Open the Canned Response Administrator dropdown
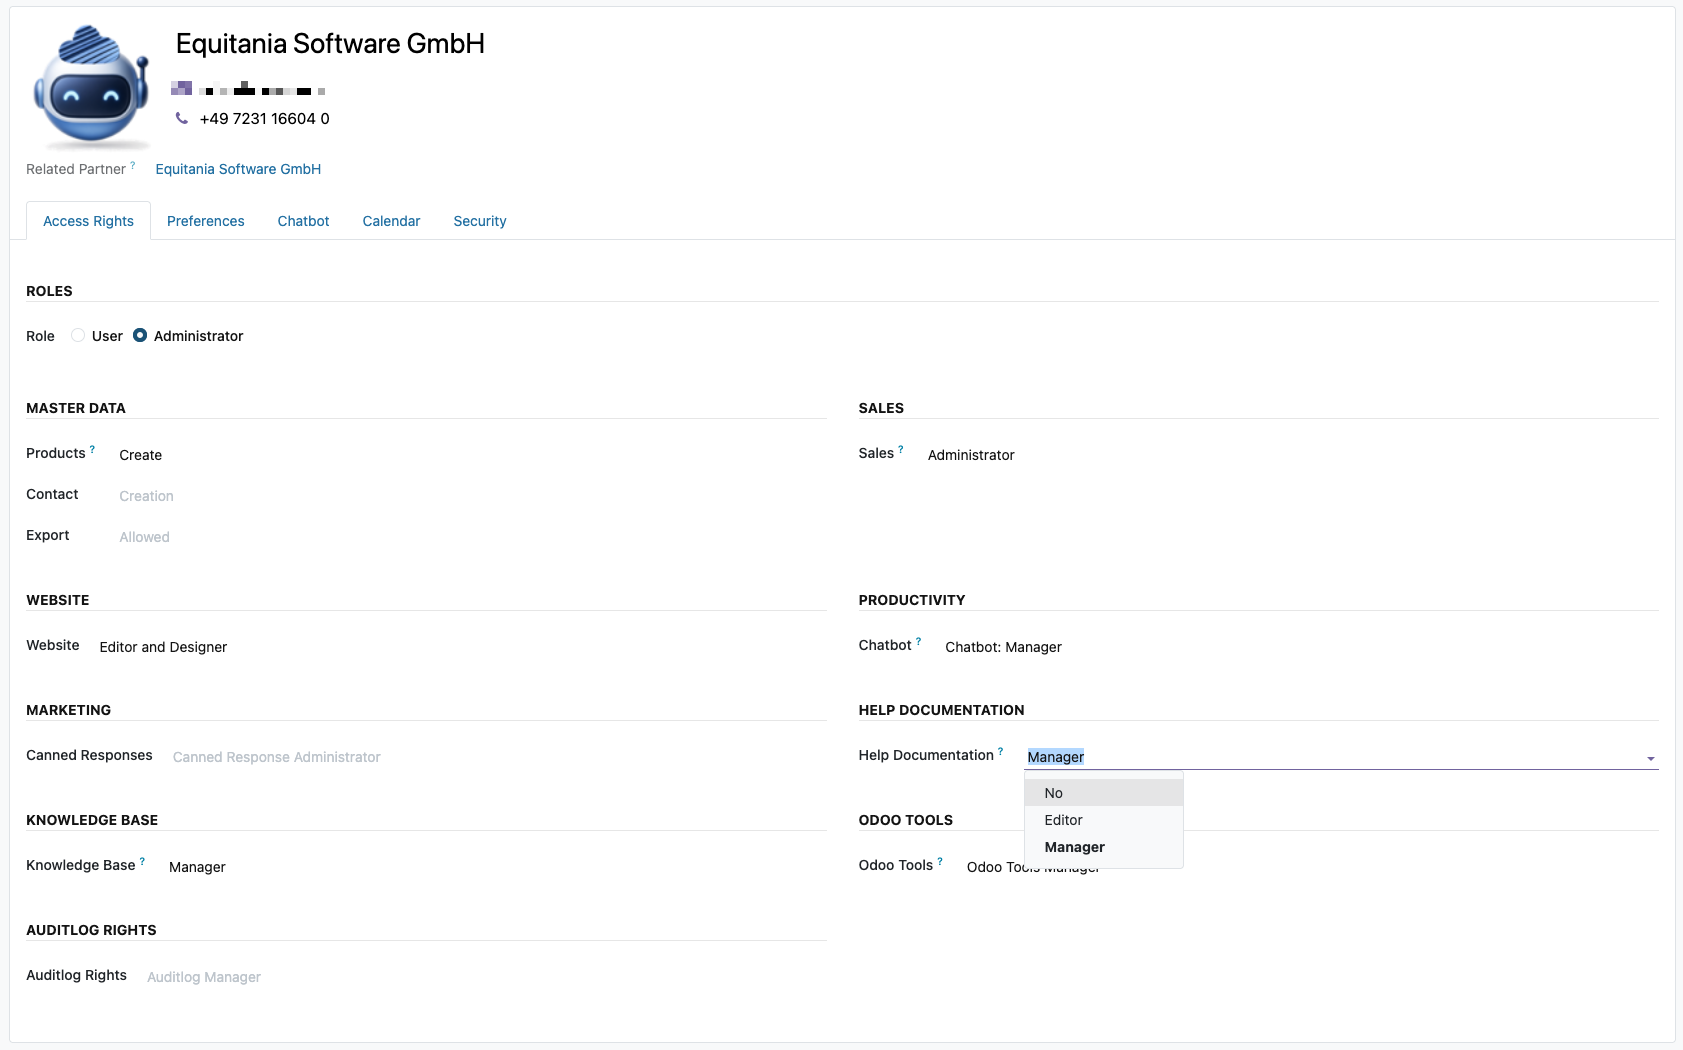The height and width of the screenshot is (1050, 1683). click(499, 757)
